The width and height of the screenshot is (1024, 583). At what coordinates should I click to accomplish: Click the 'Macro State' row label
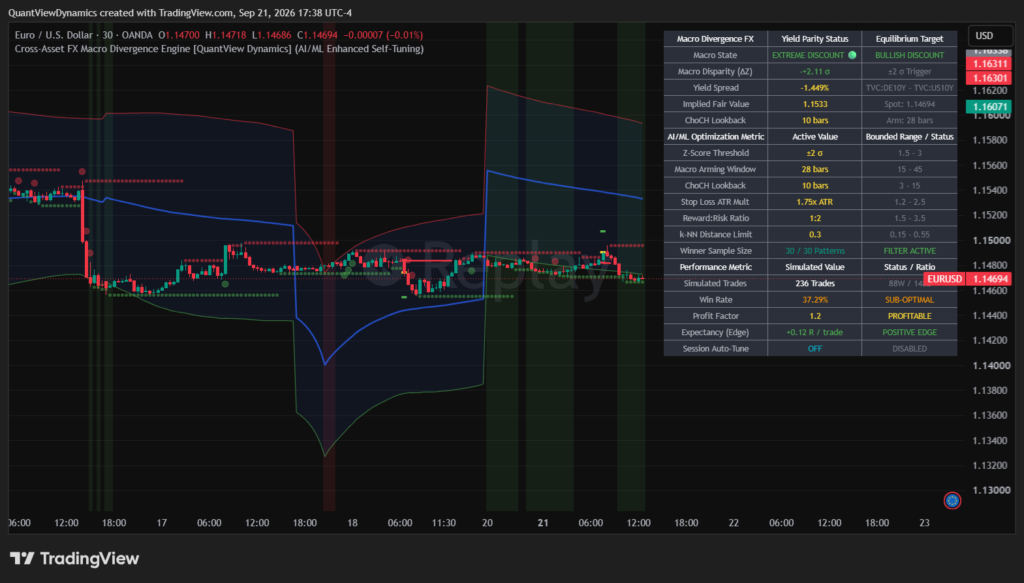point(715,55)
